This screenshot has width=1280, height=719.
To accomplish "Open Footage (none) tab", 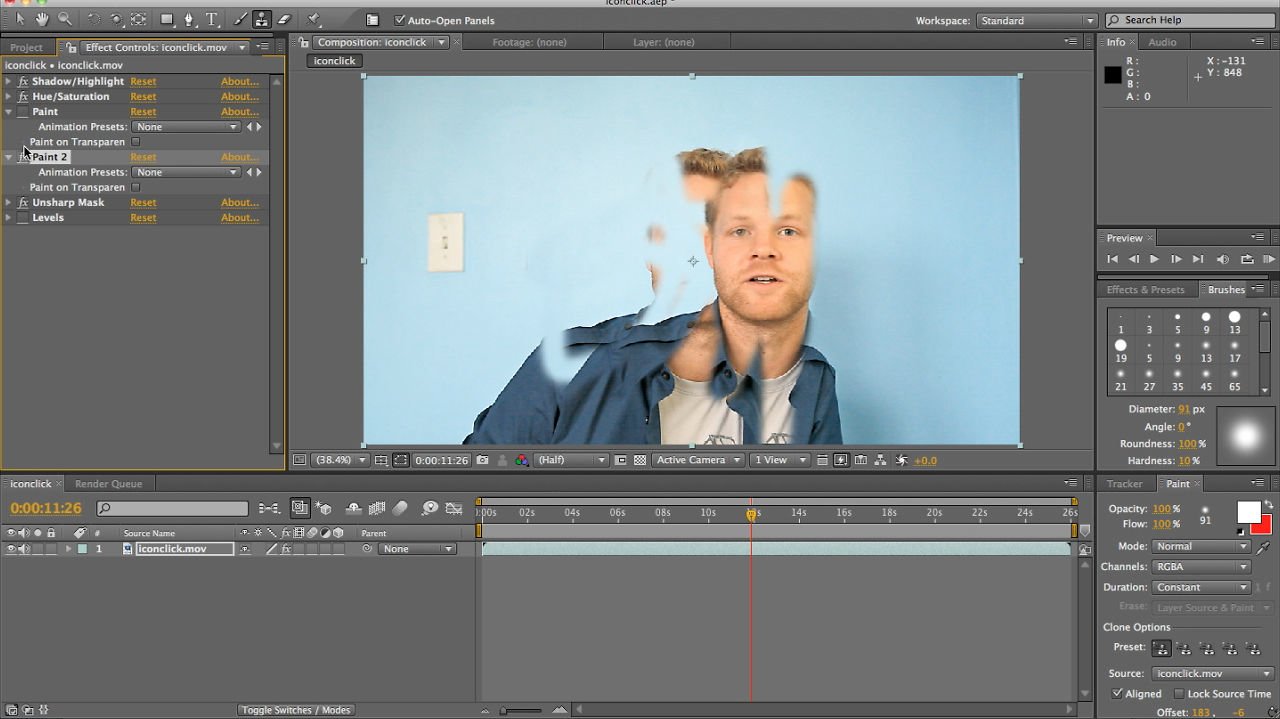I will [x=529, y=42].
